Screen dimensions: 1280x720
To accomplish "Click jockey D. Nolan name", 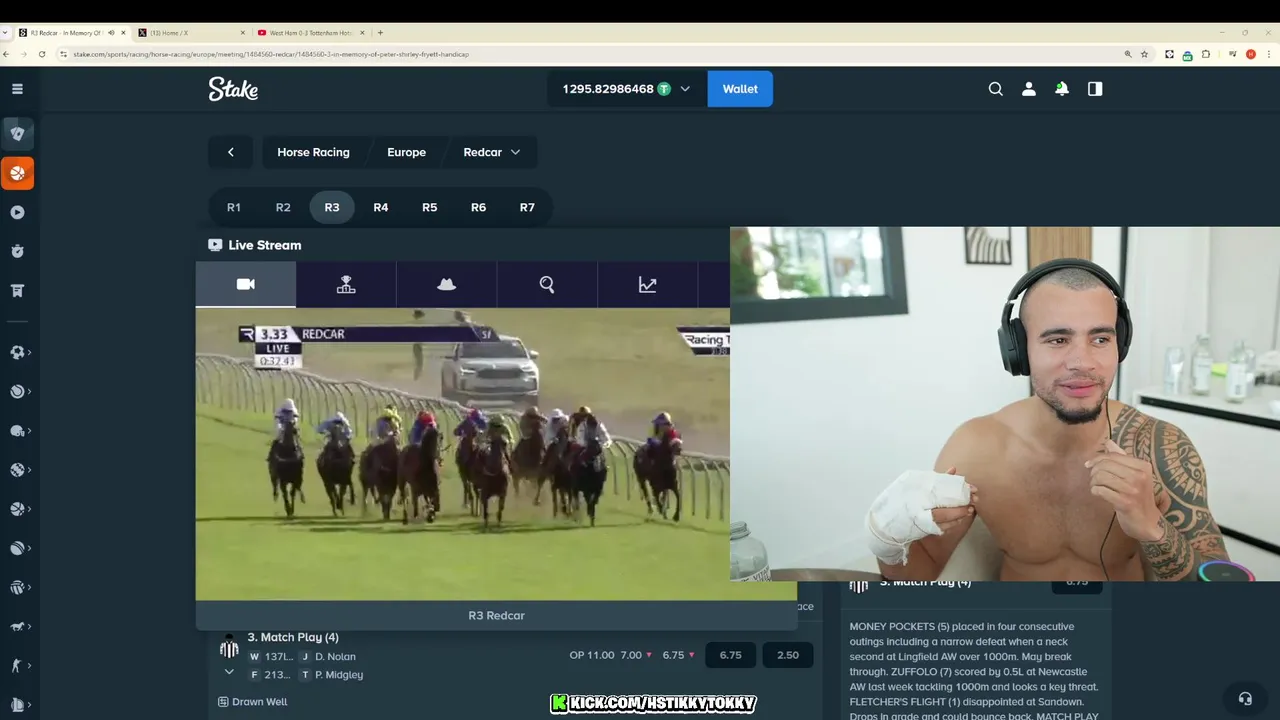I will 335,657.
